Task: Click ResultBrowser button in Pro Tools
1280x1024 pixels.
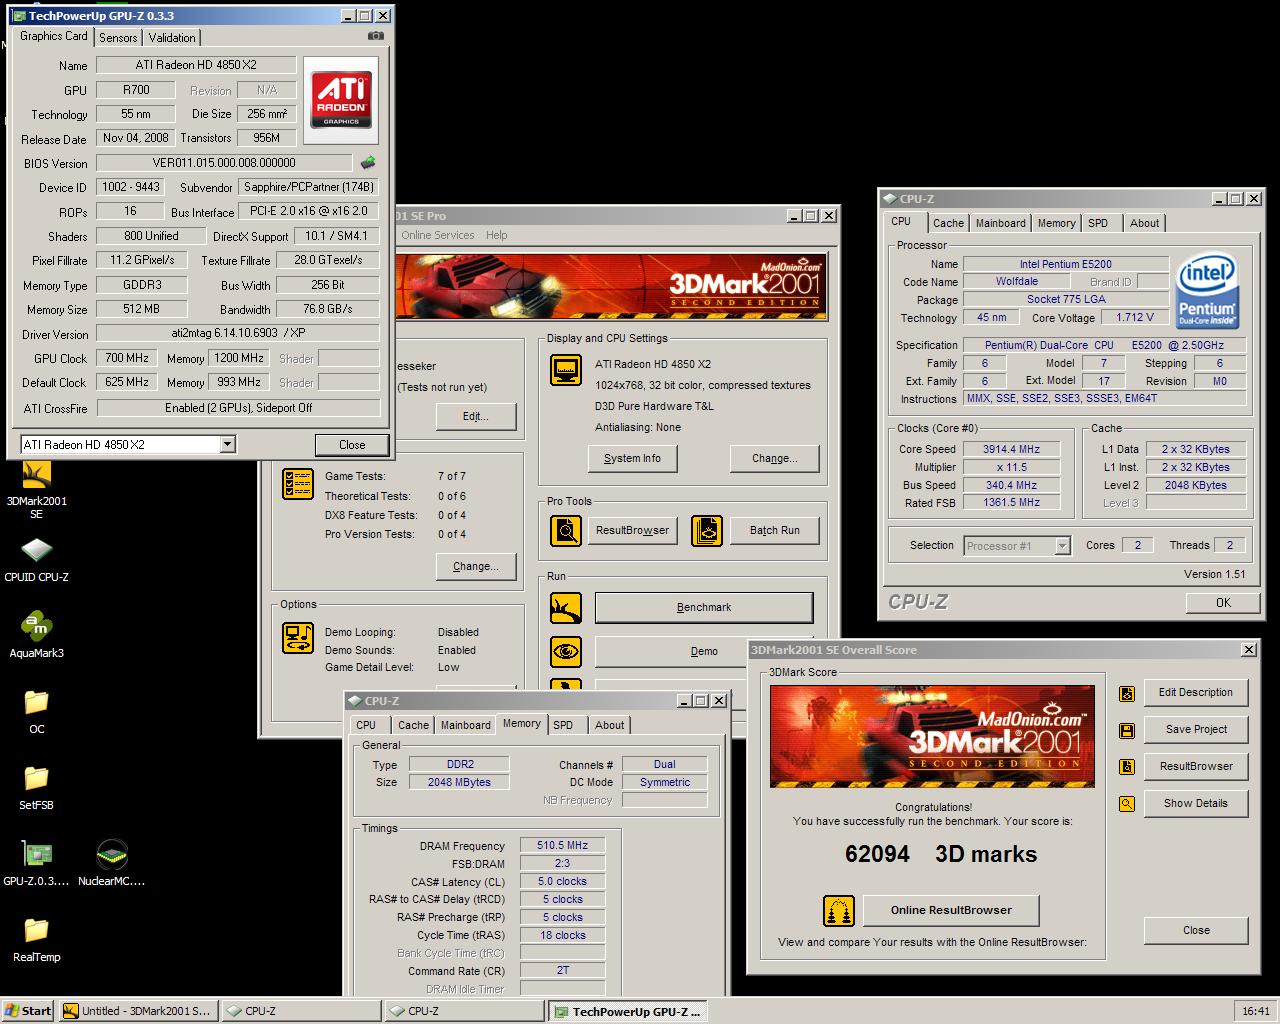Action: [632, 530]
